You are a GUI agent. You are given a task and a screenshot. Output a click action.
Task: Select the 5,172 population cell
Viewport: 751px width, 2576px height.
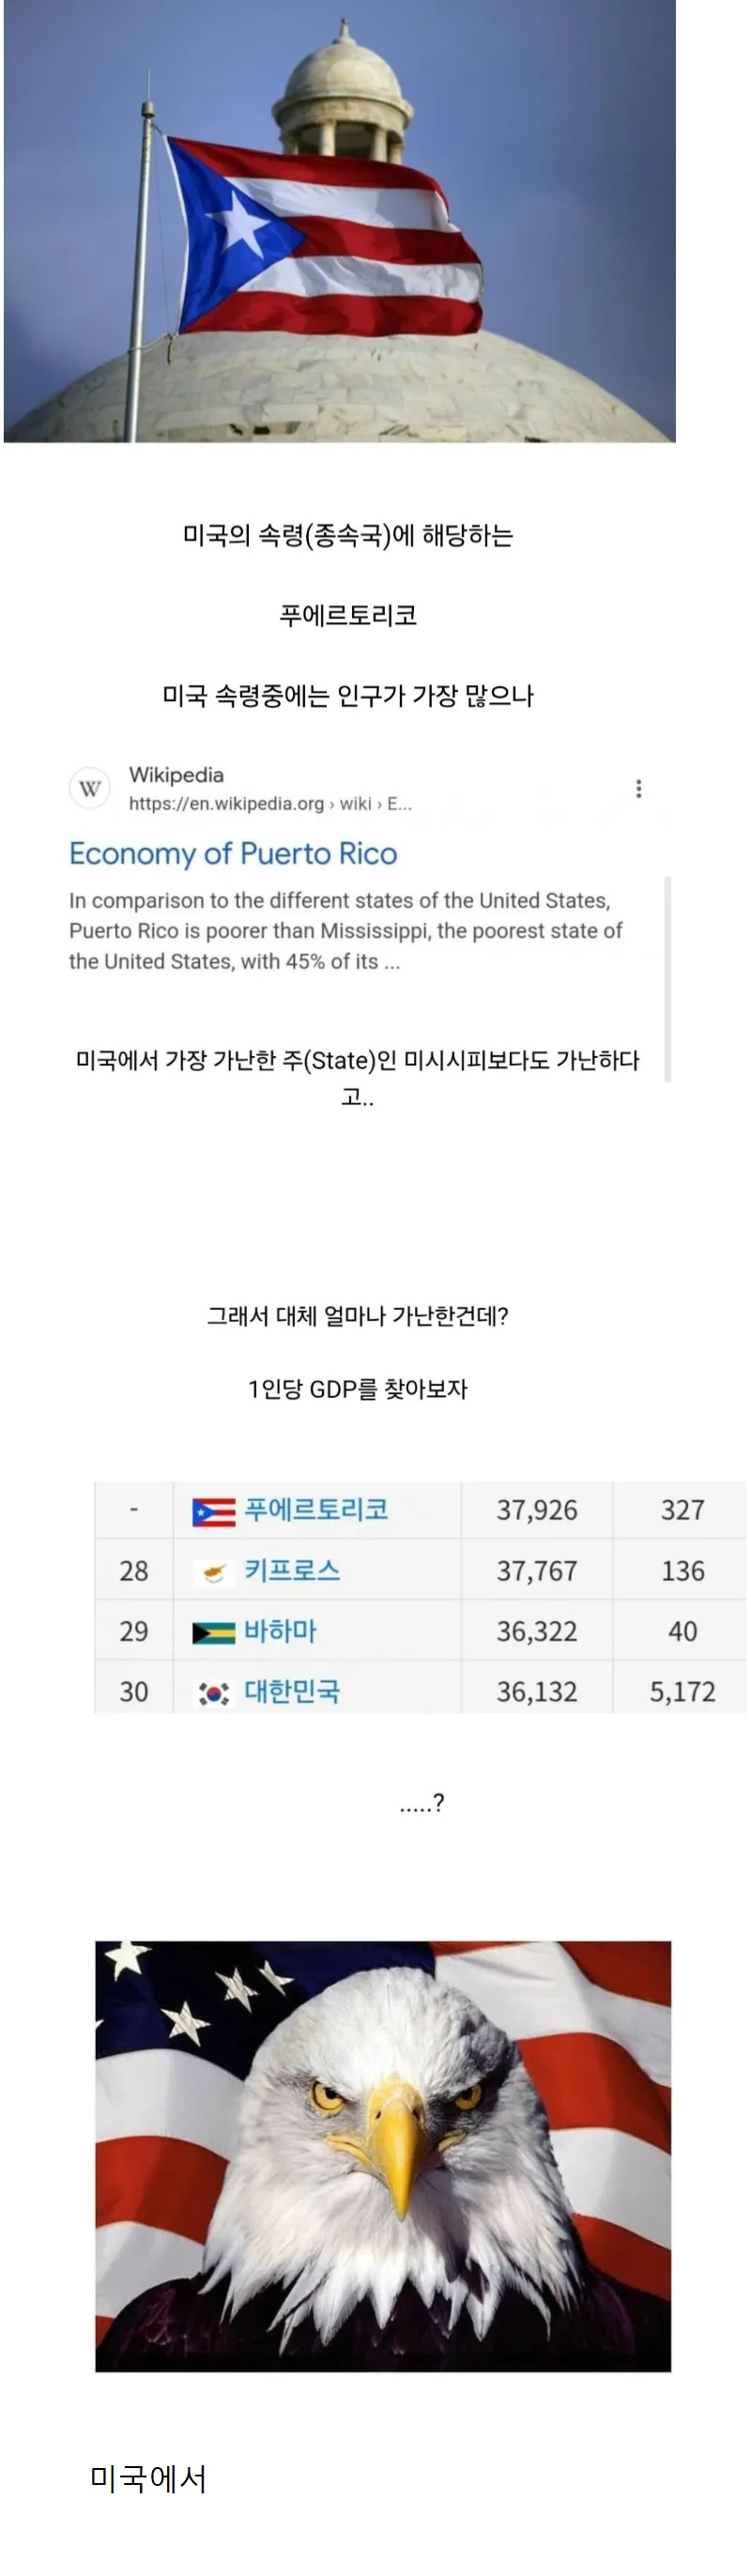pyautogui.click(x=682, y=1691)
